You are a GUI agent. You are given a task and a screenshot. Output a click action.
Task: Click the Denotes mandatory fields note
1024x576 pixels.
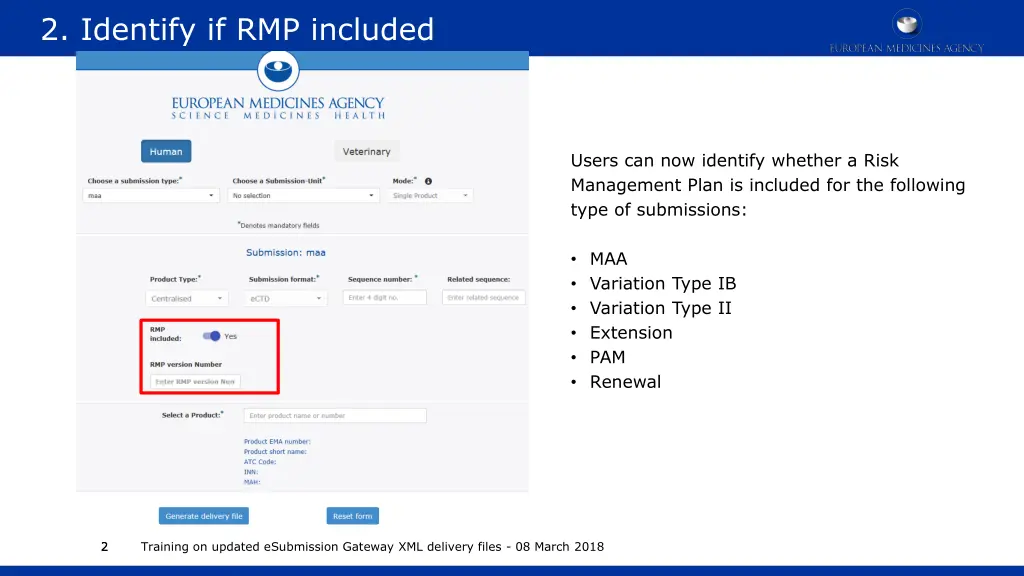(278, 225)
